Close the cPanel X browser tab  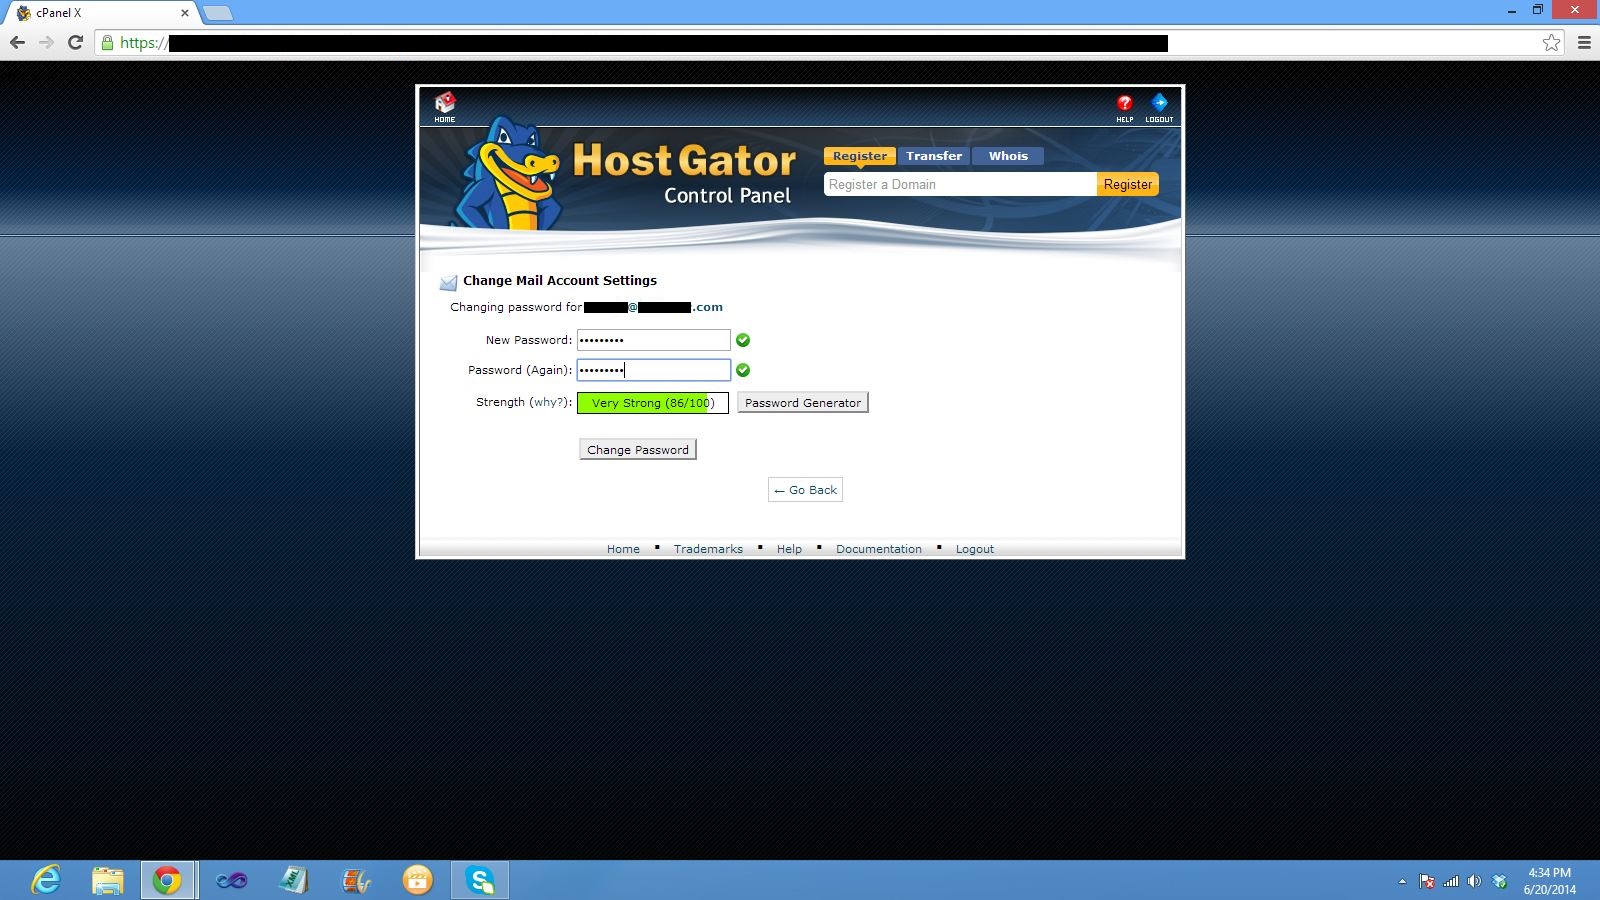pyautogui.click(x=185, y=13)
